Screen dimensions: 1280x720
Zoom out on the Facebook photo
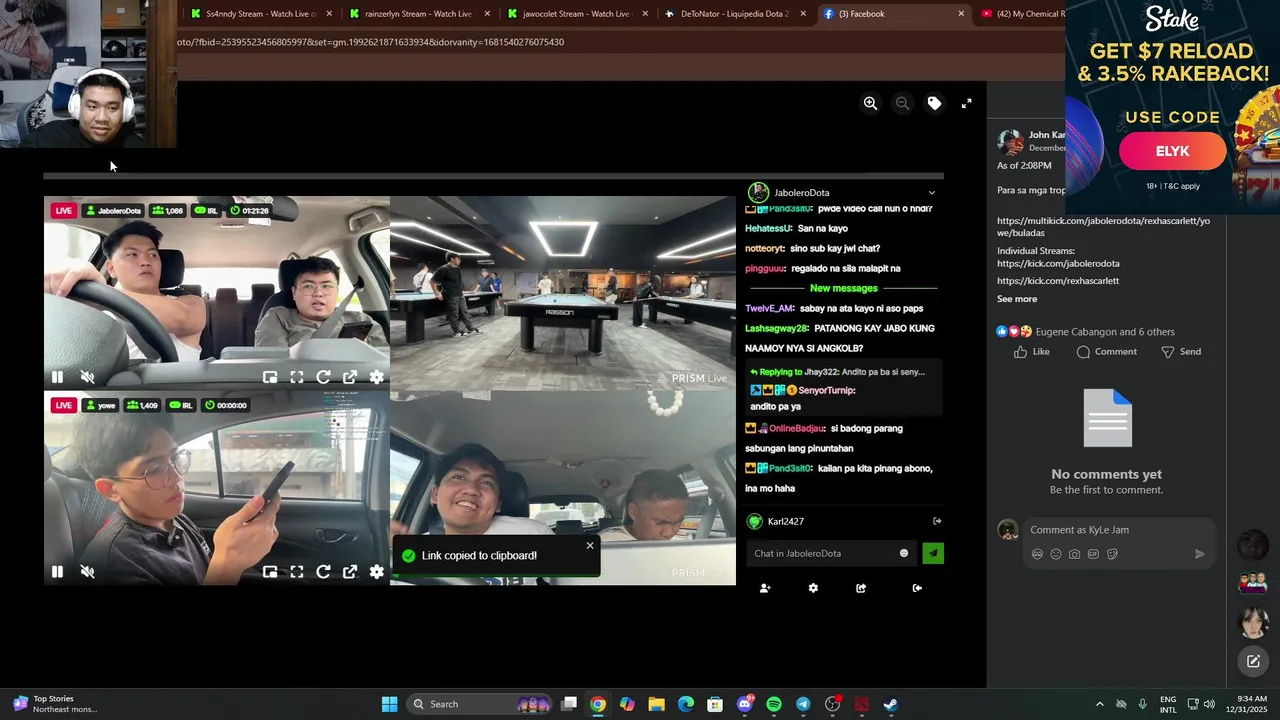tap(902, 103)
